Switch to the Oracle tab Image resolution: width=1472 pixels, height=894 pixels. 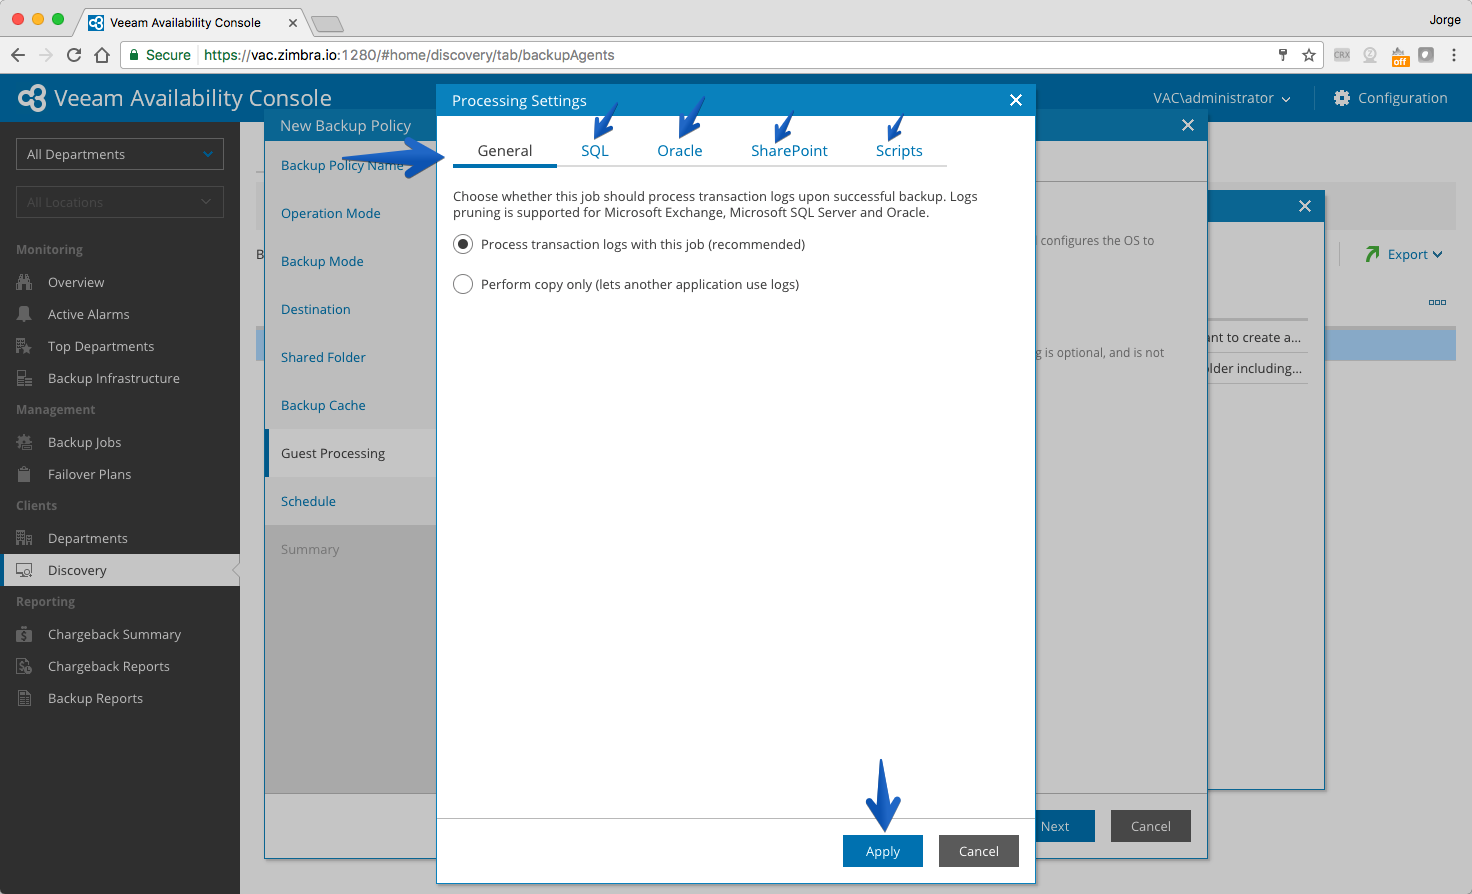tap(680, 151)
